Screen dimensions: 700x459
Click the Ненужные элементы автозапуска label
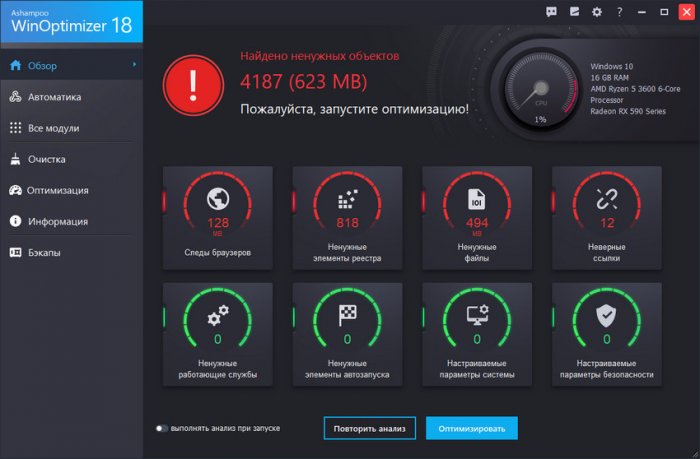coord(347,369)
